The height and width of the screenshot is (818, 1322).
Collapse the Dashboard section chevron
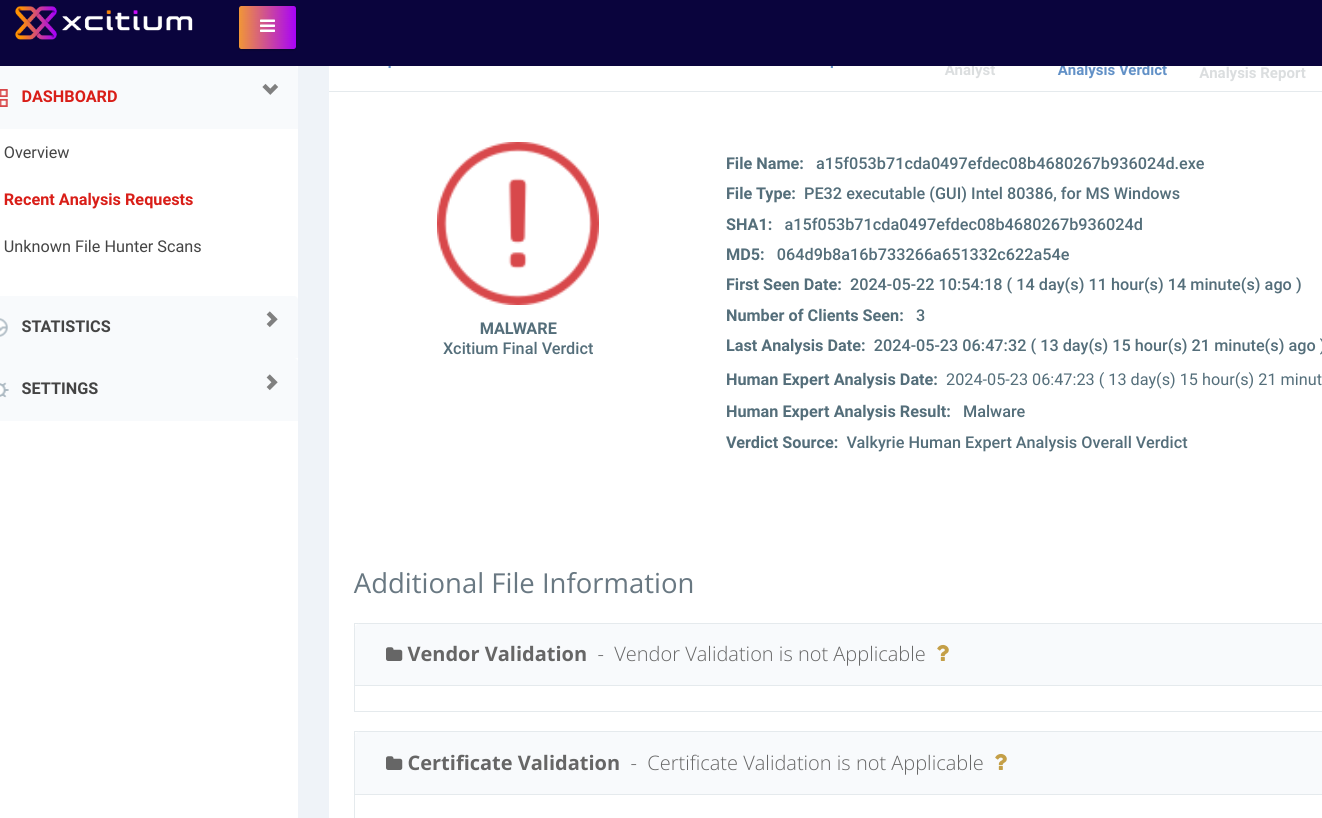270,90
